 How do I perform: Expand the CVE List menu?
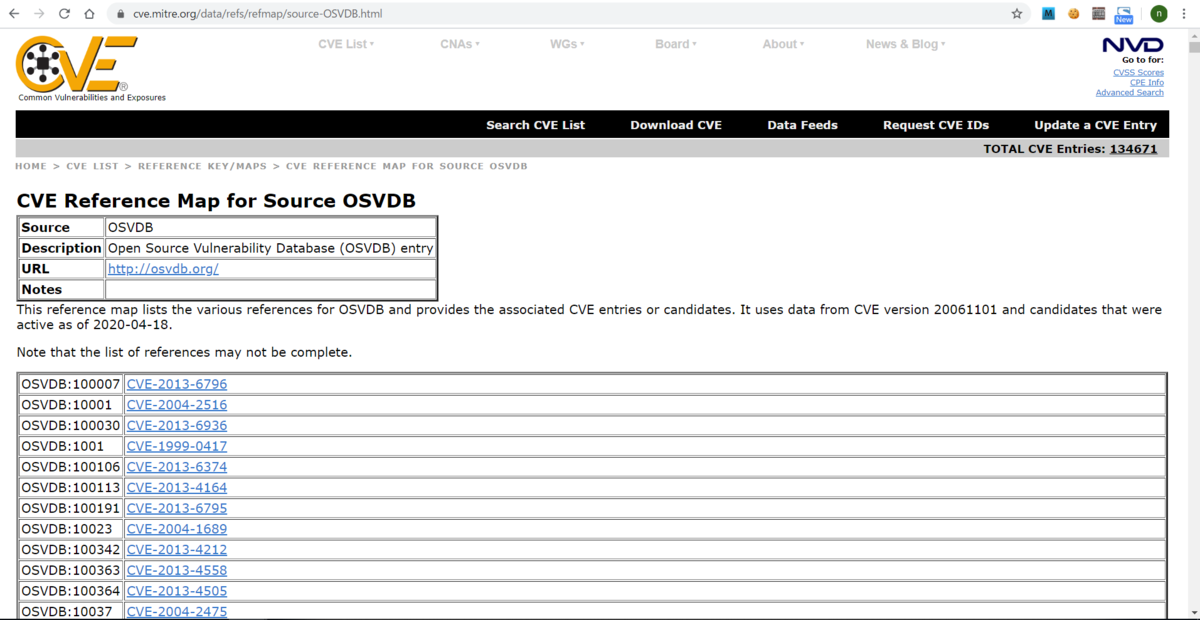tap(346, 44)
